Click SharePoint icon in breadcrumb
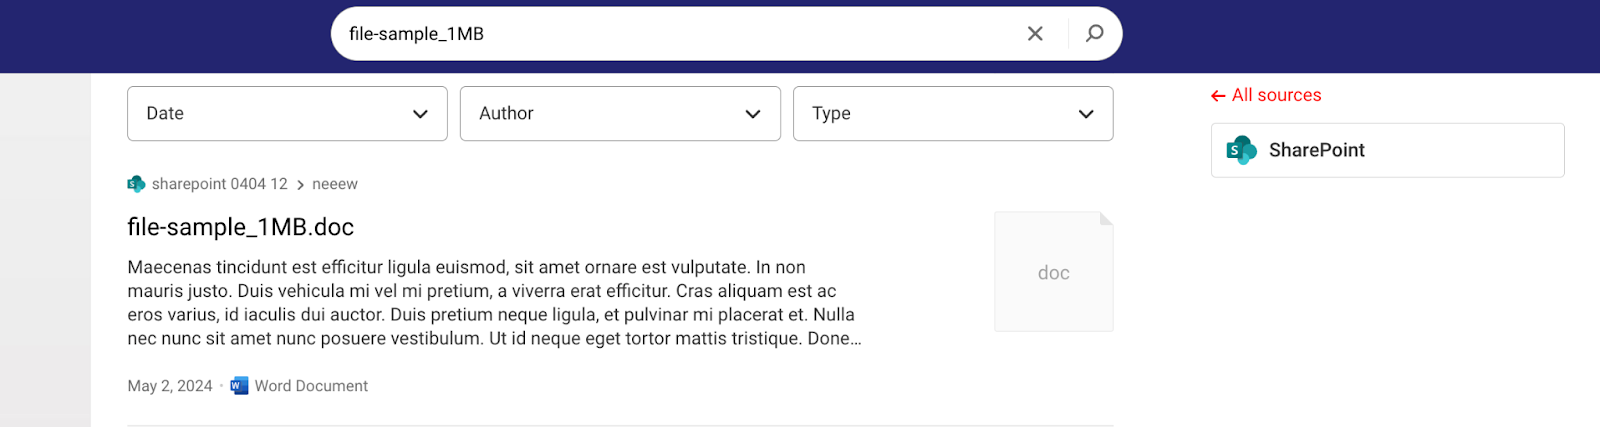 (136, 184)
